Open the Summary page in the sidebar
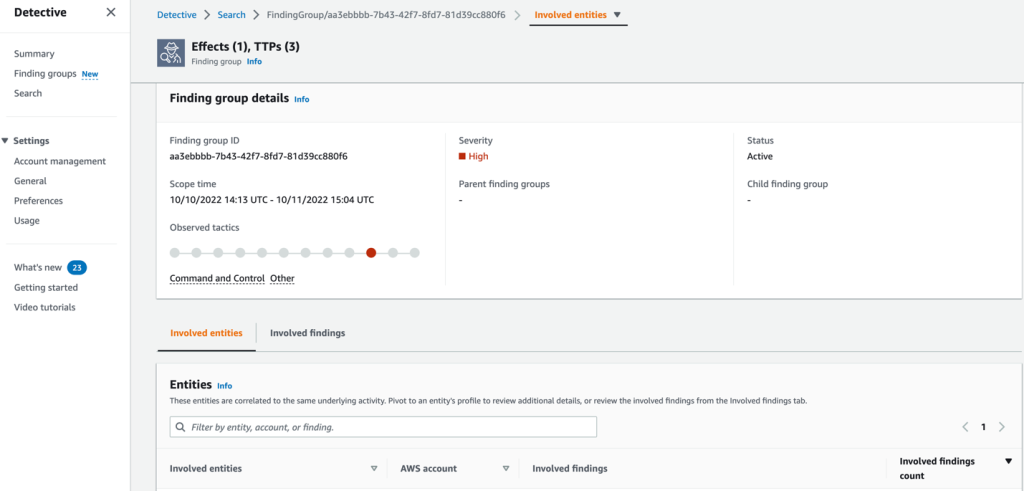1024x491 pixels. pyautogui.click(x=34, y=54)
